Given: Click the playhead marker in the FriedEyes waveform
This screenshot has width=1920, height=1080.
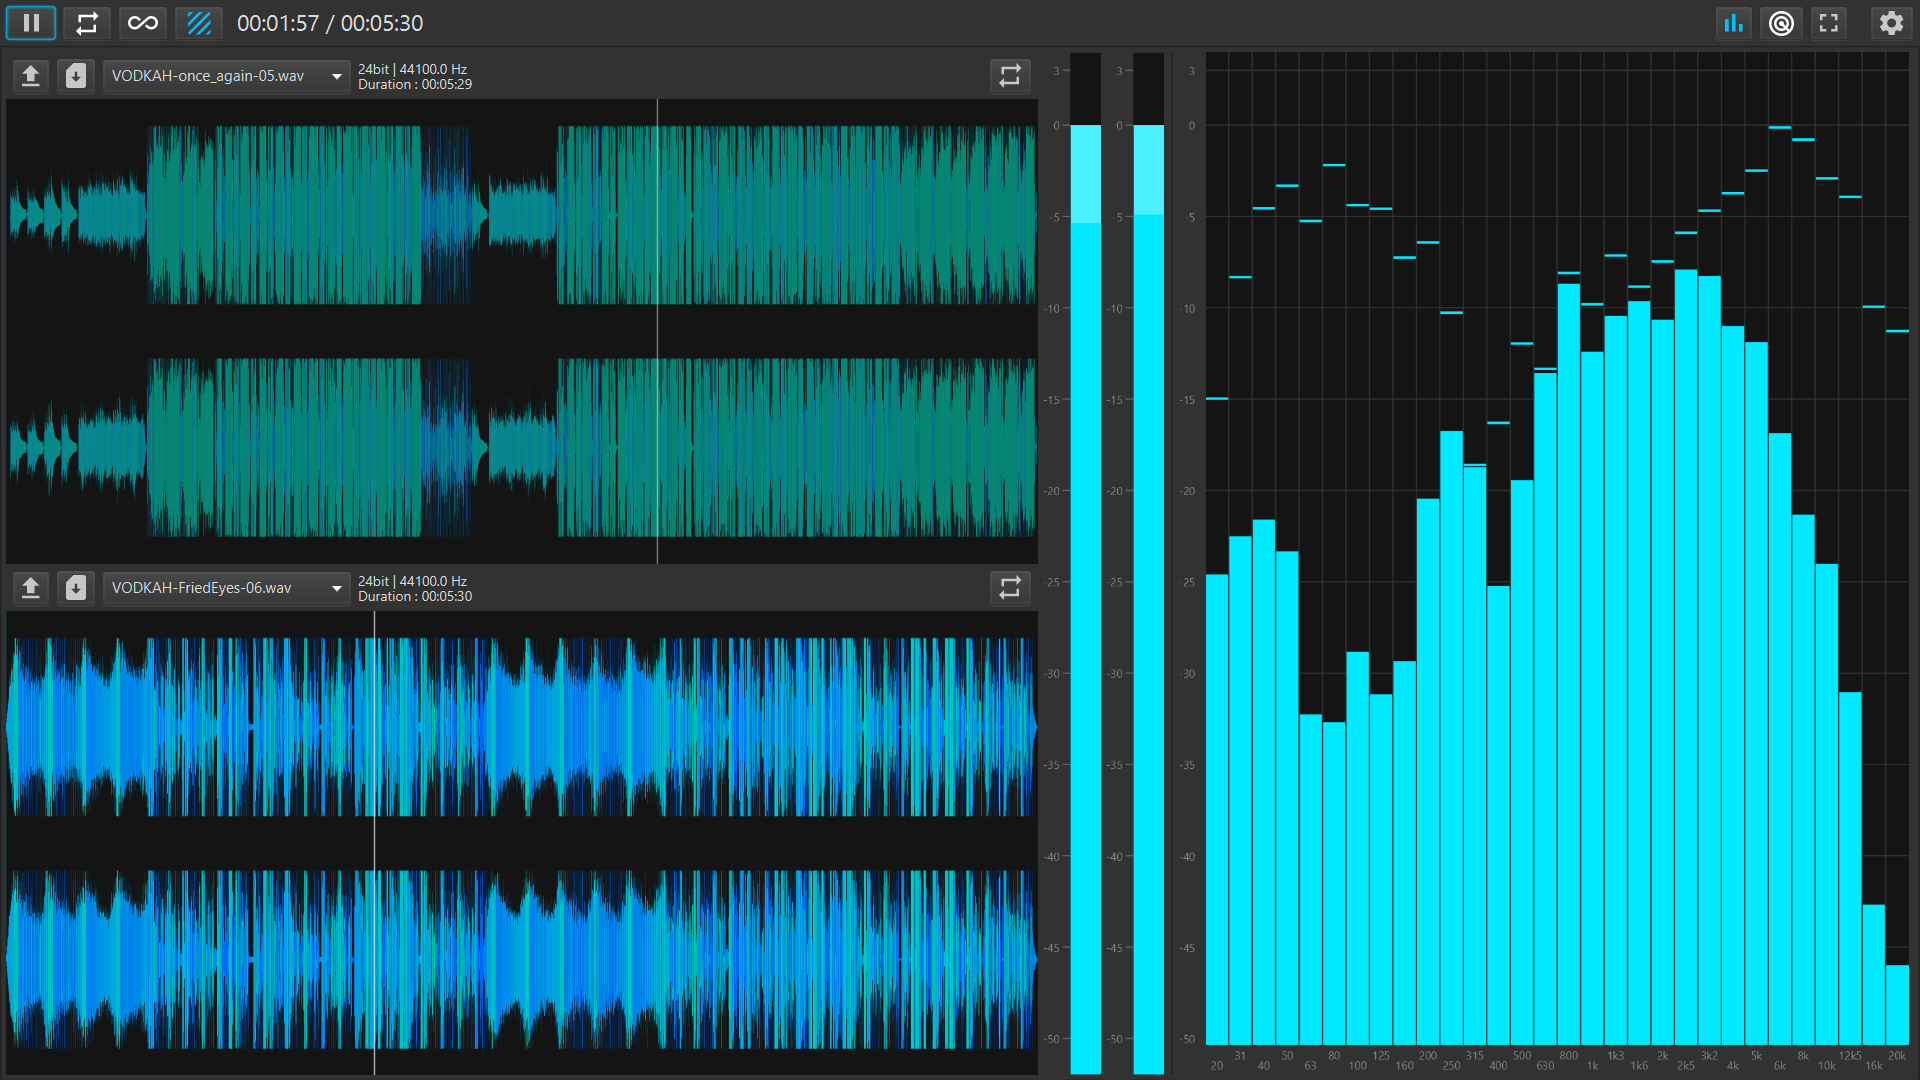Looking at the screenshot, I should click(x=375, y=843).
